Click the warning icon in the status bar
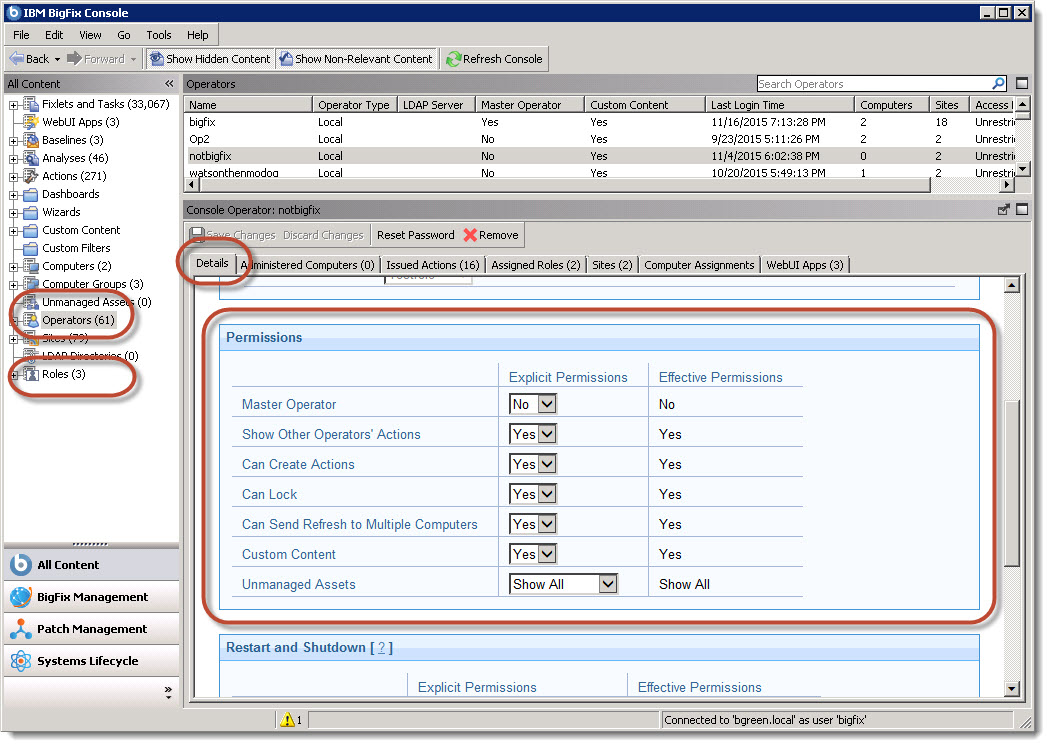The width and height of the screenshot is (1050, 747). (288, 718)
